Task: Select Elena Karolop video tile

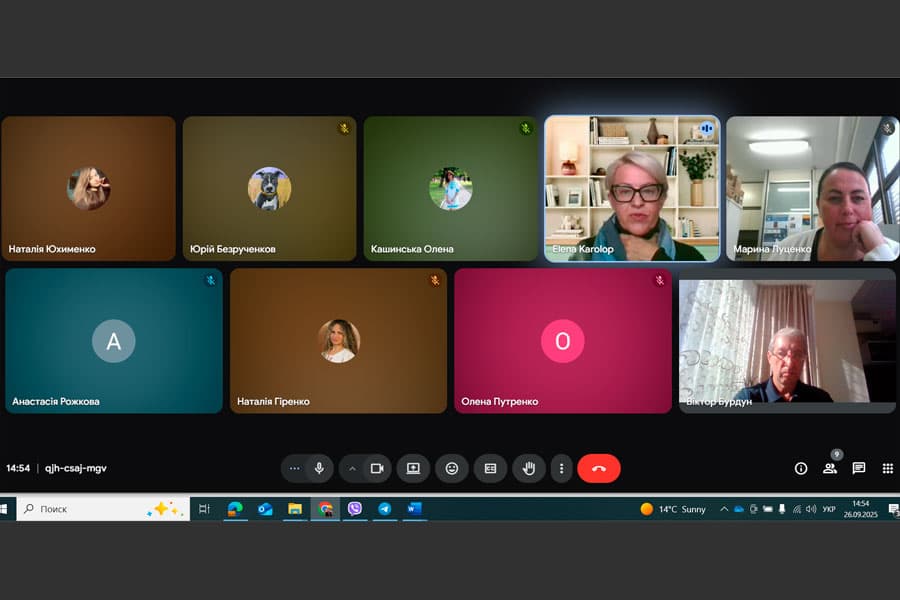Action: (x=632, y=189)
